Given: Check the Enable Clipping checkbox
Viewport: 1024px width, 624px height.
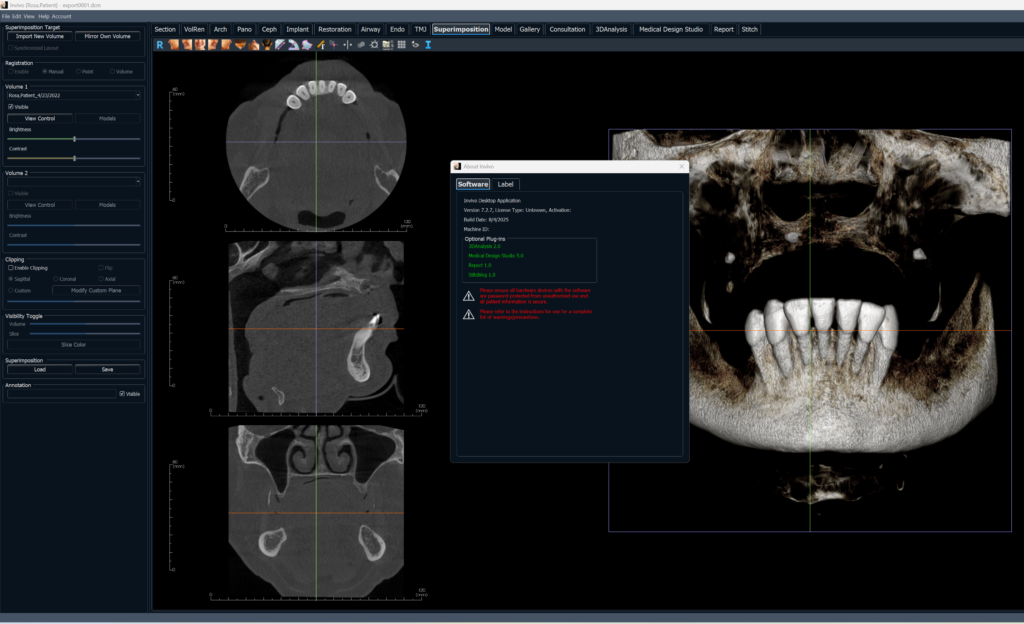Looking at the screenshot, I should point(11,268).
